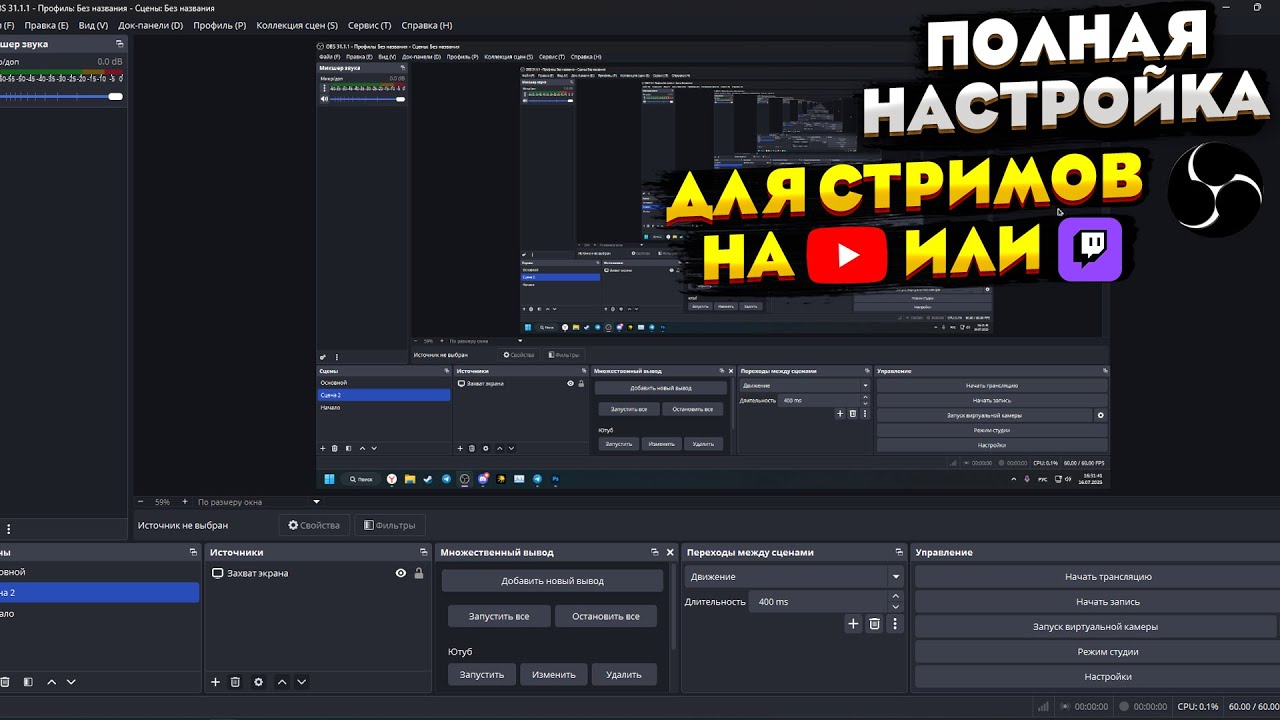The height and width of the screenshot is (720, 1280).
Task: Move scene up with scenes panel arrow
Action: click(x=52, y=682)
